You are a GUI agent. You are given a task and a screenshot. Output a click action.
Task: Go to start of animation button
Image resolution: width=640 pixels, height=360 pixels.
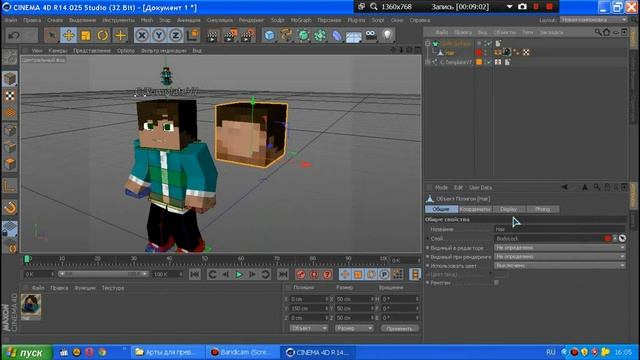tap(195, 275)
